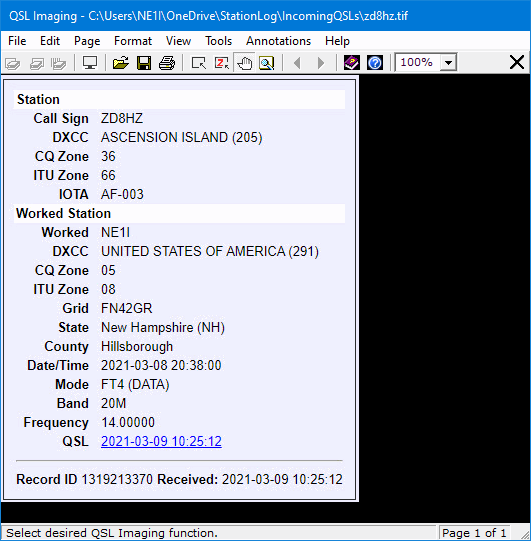Click the grid value FN42GR

tap(127, 308)
